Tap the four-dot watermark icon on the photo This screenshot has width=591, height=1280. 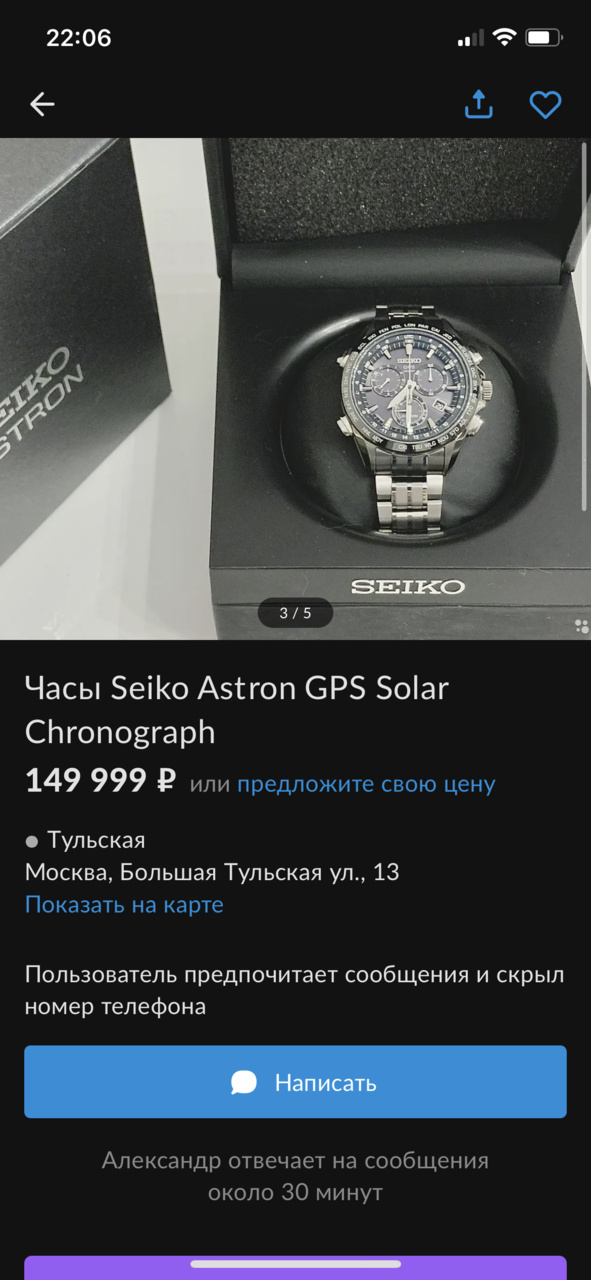point(581,627)
